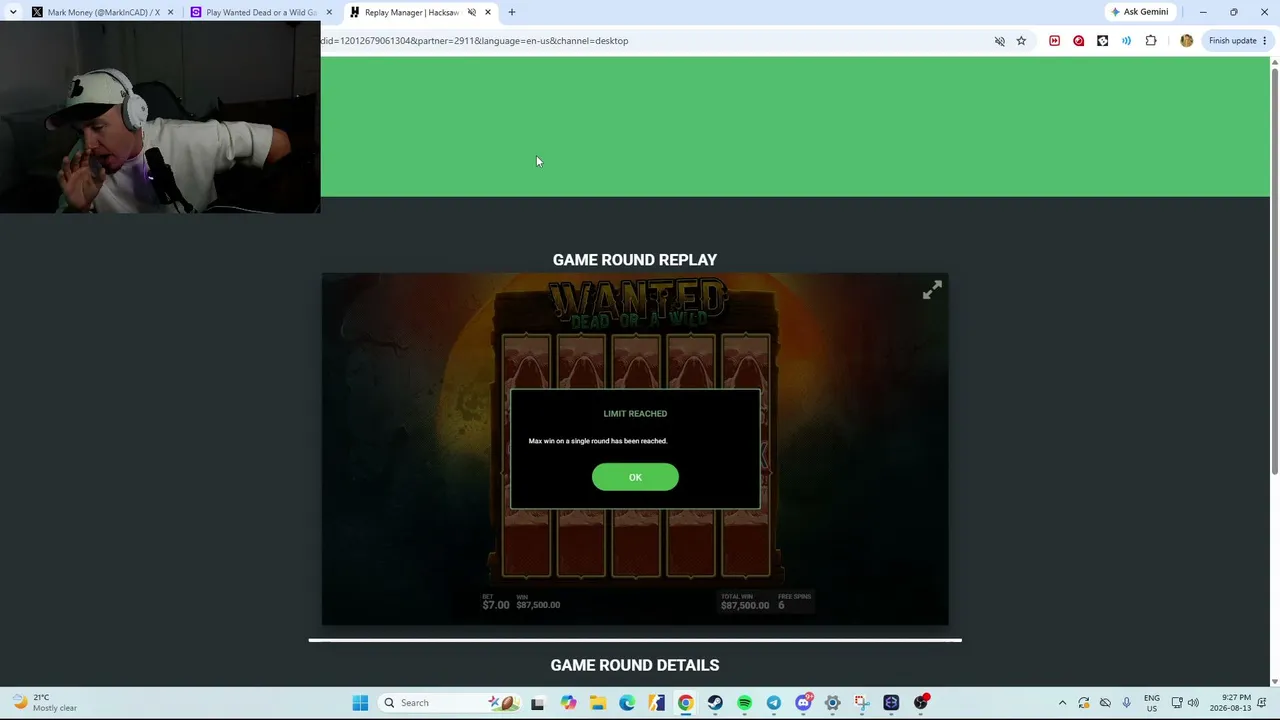1280x720 pixels.
Task: Open the Extensions puzzle menu
Action: [1151, 41]
